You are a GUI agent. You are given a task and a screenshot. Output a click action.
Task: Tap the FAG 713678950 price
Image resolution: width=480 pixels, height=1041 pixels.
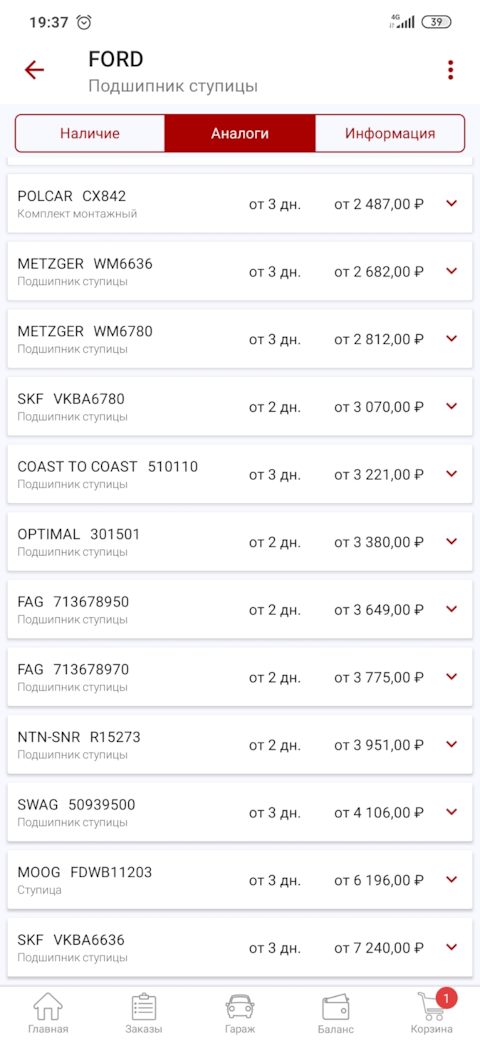(x=378, y=609)
